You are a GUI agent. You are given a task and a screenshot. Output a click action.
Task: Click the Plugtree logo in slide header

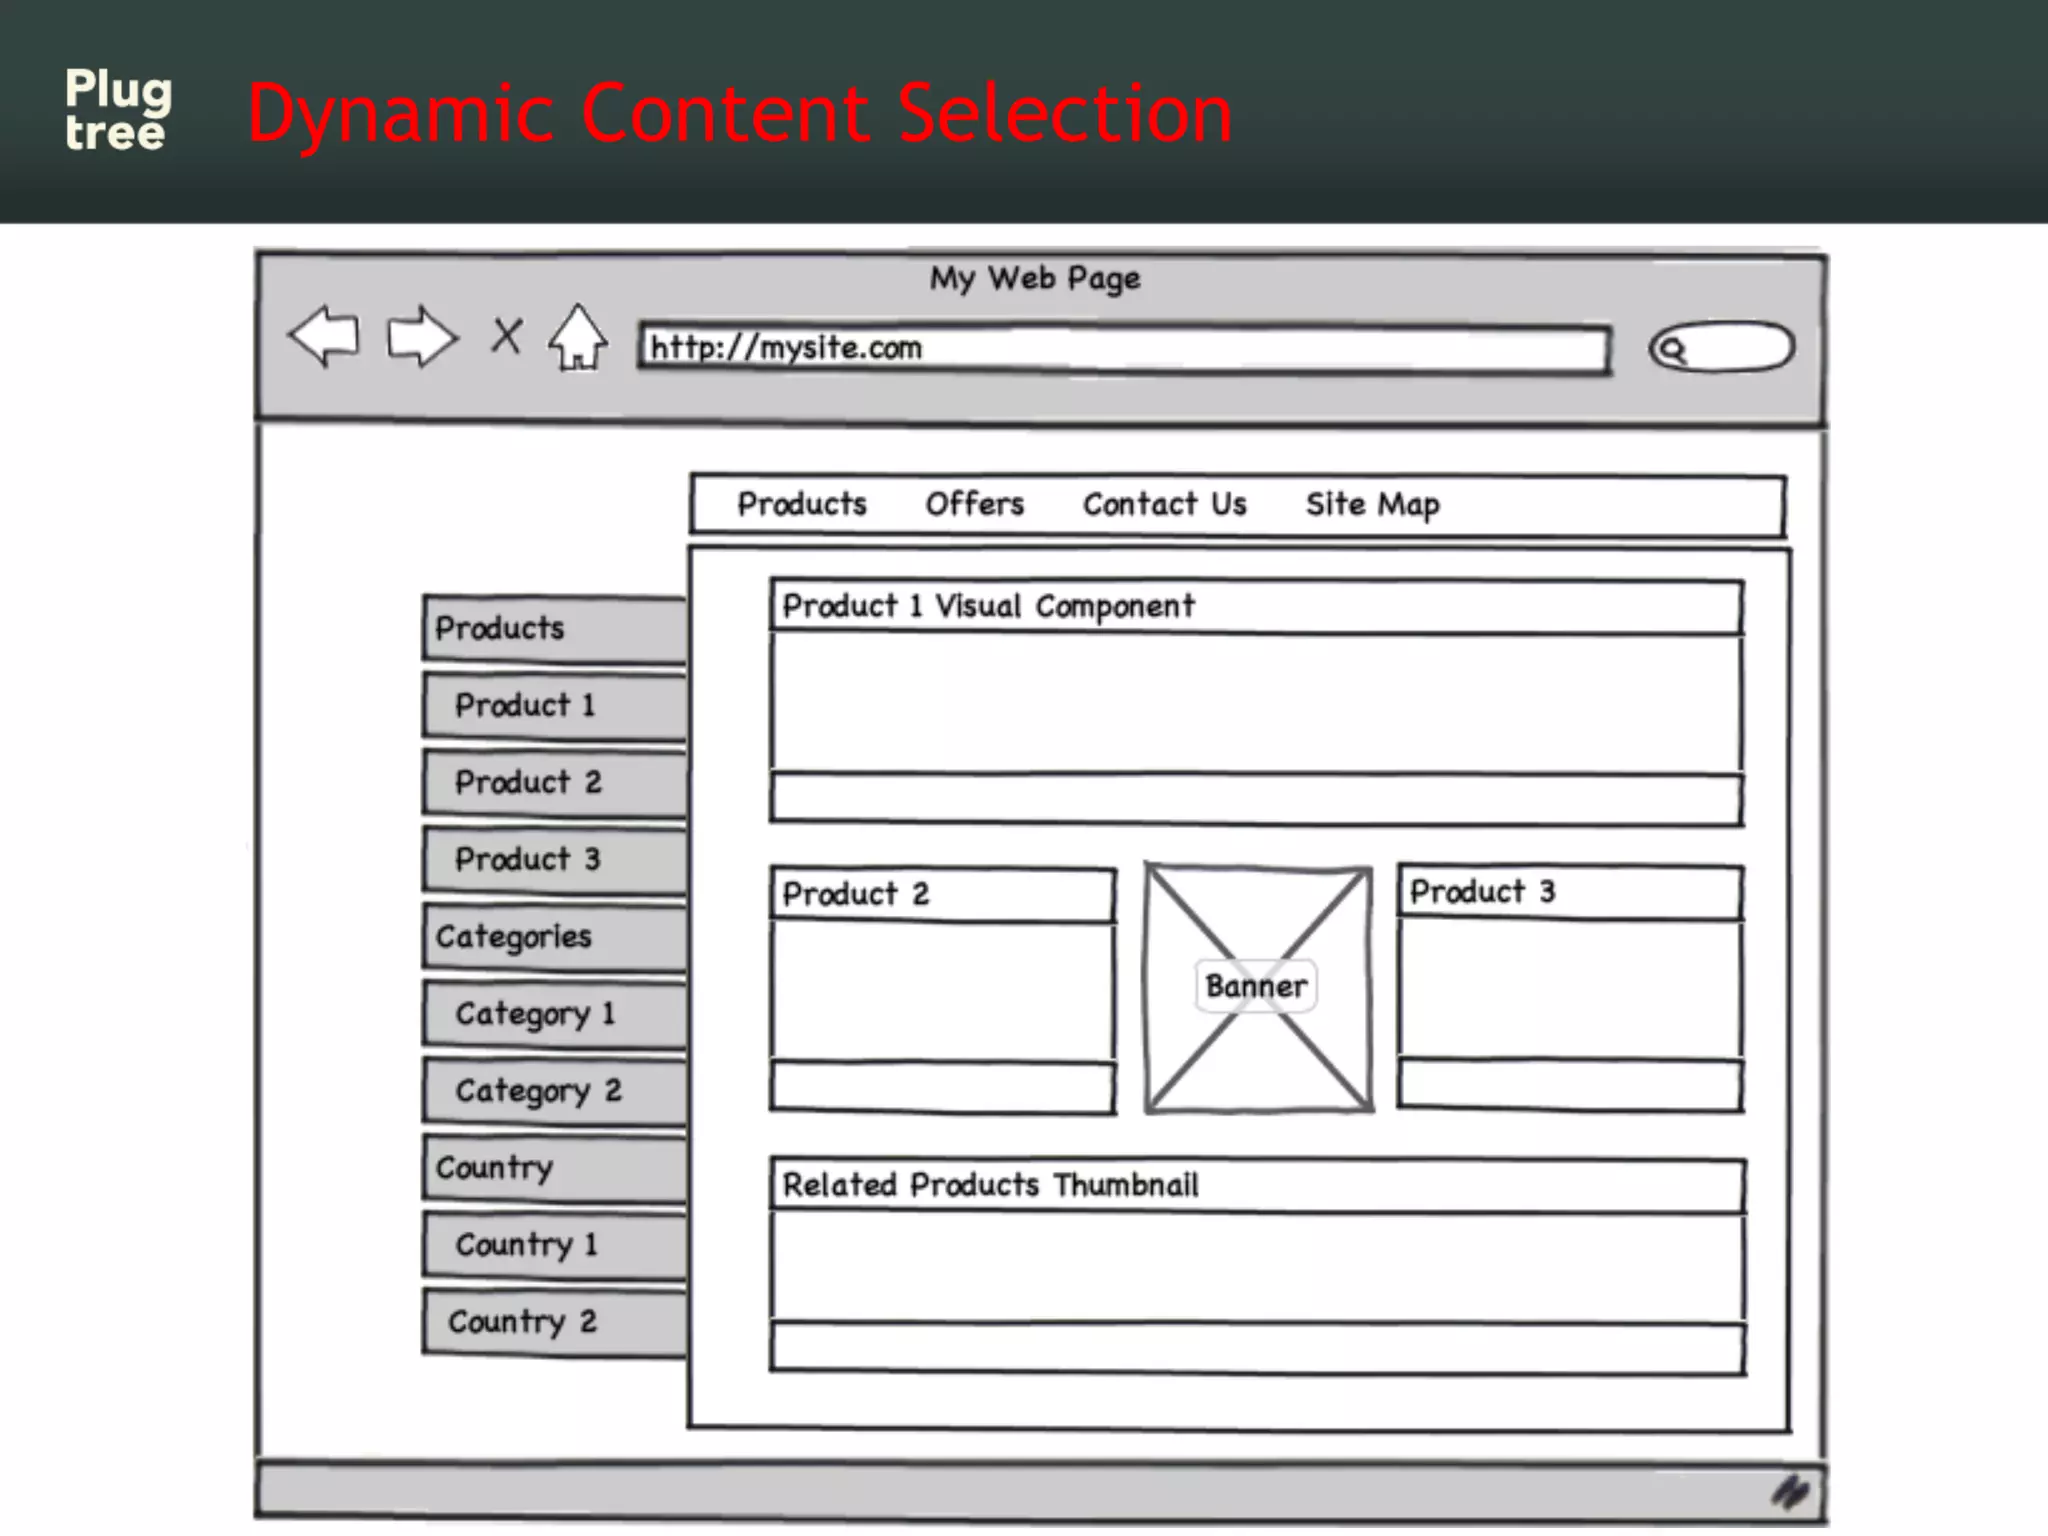pos(118,109)
